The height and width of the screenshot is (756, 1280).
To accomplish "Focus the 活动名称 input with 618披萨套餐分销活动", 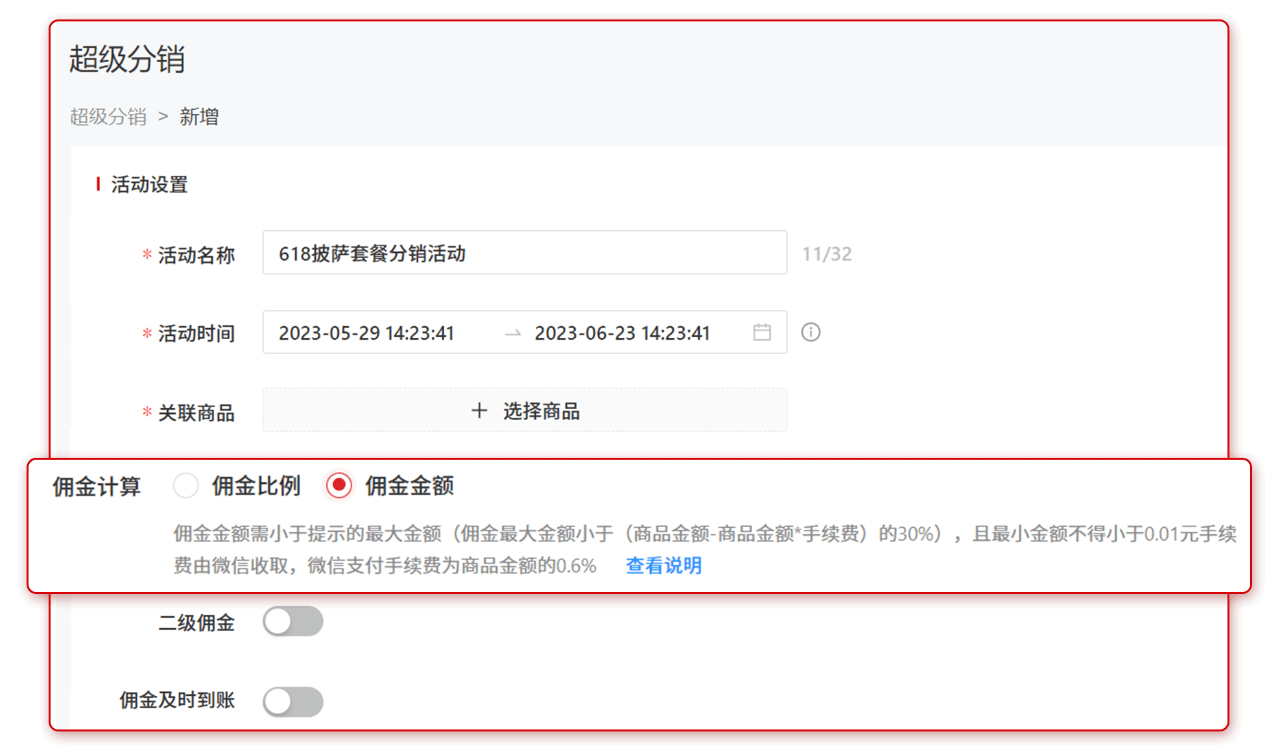I will 524,253.
